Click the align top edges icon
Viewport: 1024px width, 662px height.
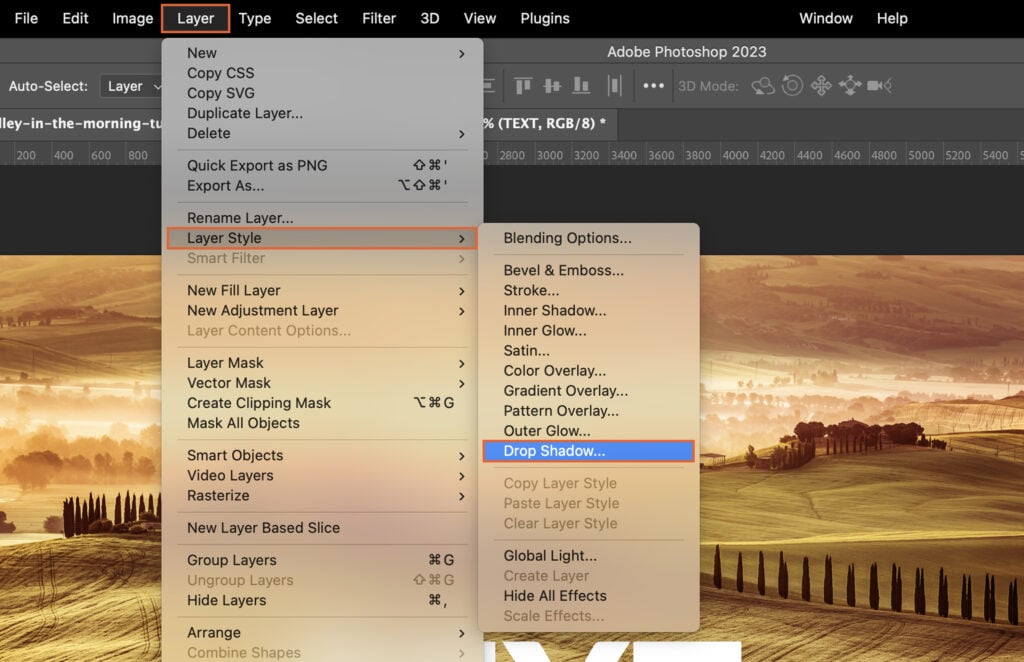coord(523,87)
